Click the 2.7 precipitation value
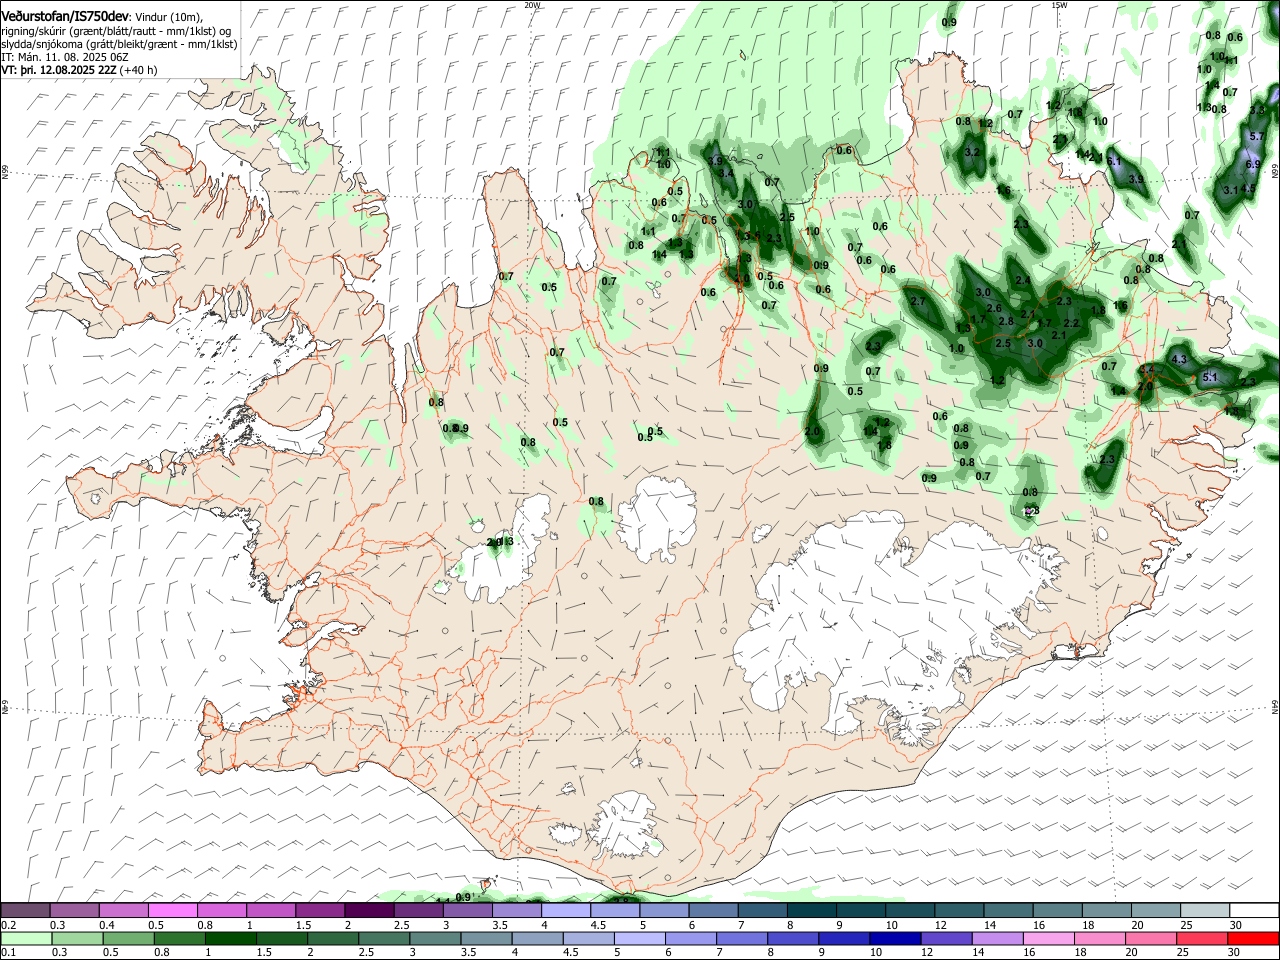The image size is (1280, 960). coord(917,301)
